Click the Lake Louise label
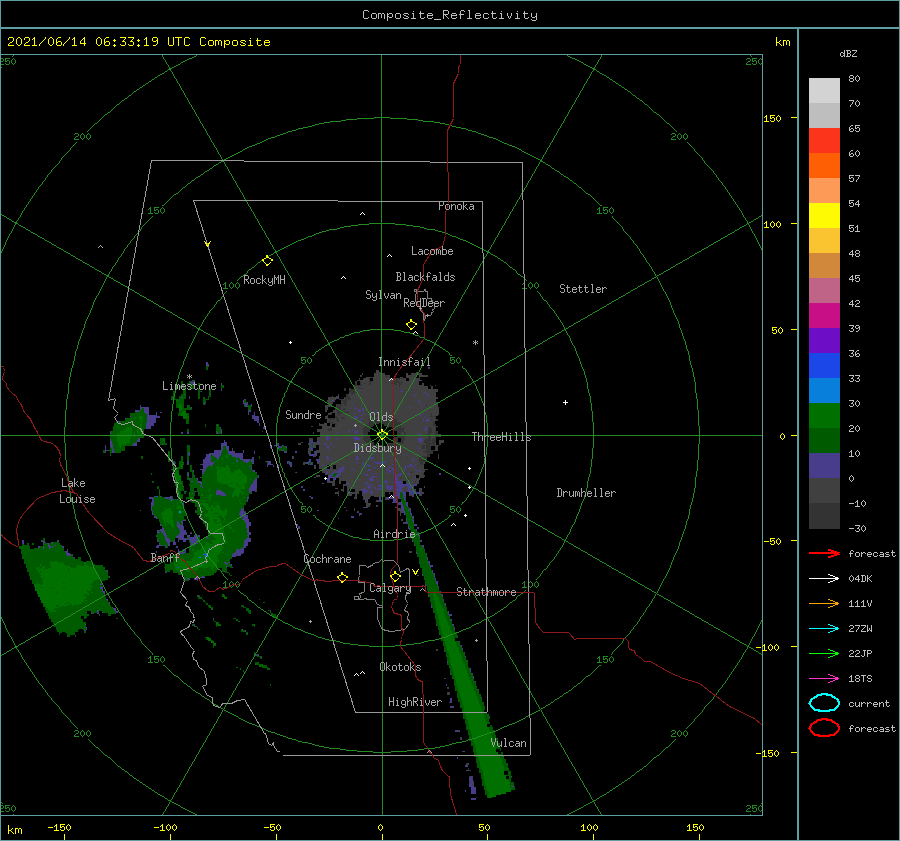Image resolution: width=900 pixels, height=841 pixels. coord(77,491)
